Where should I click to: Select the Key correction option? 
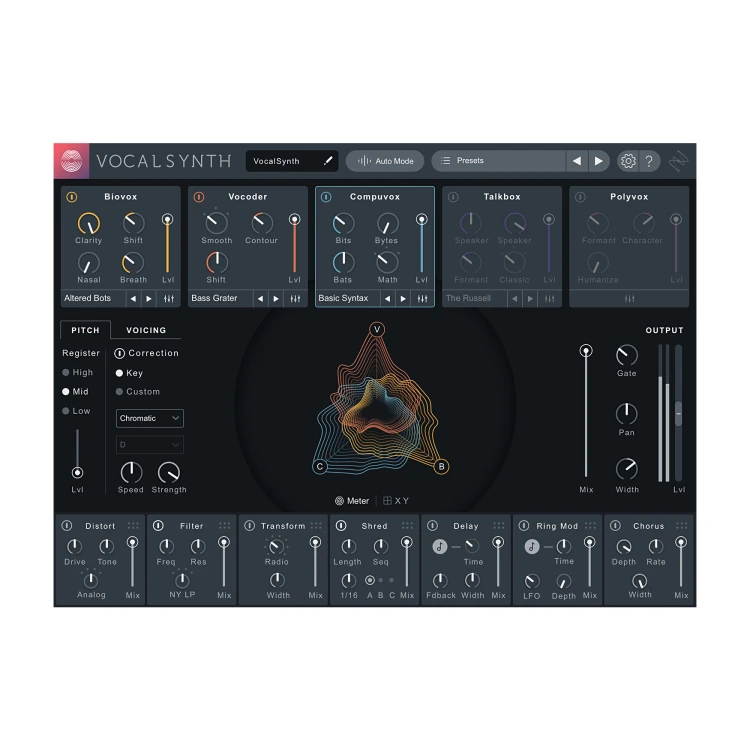129,373
